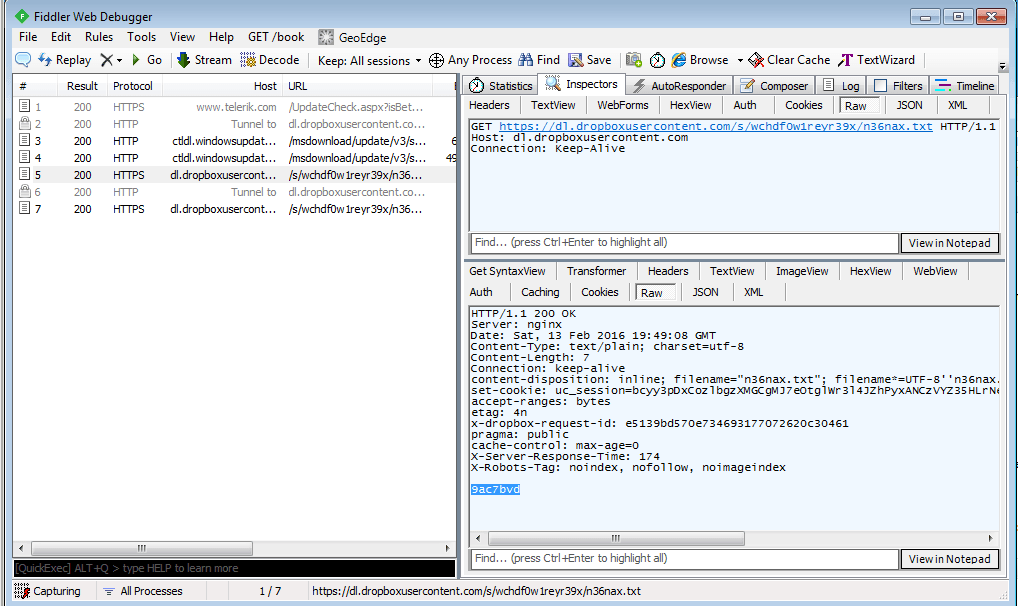Click the timer clock icon

[x=657, y=60]
